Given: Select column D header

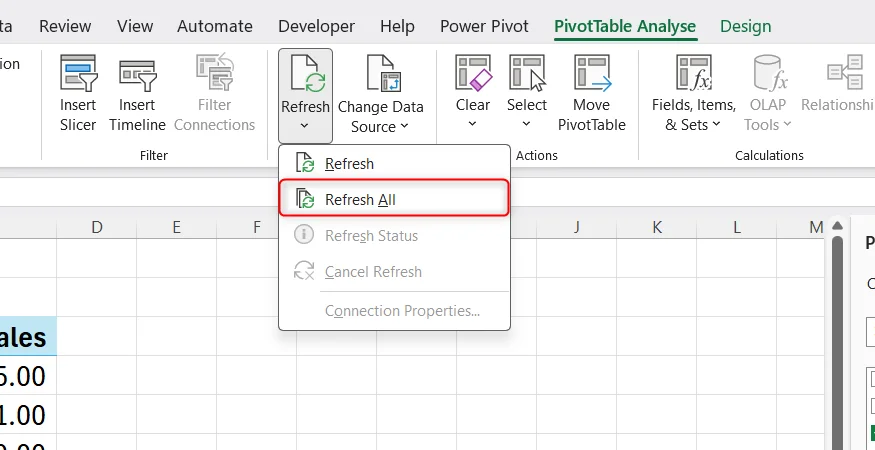Looking at the screenshot, I should pyautogui.click(x=97, y=227).
